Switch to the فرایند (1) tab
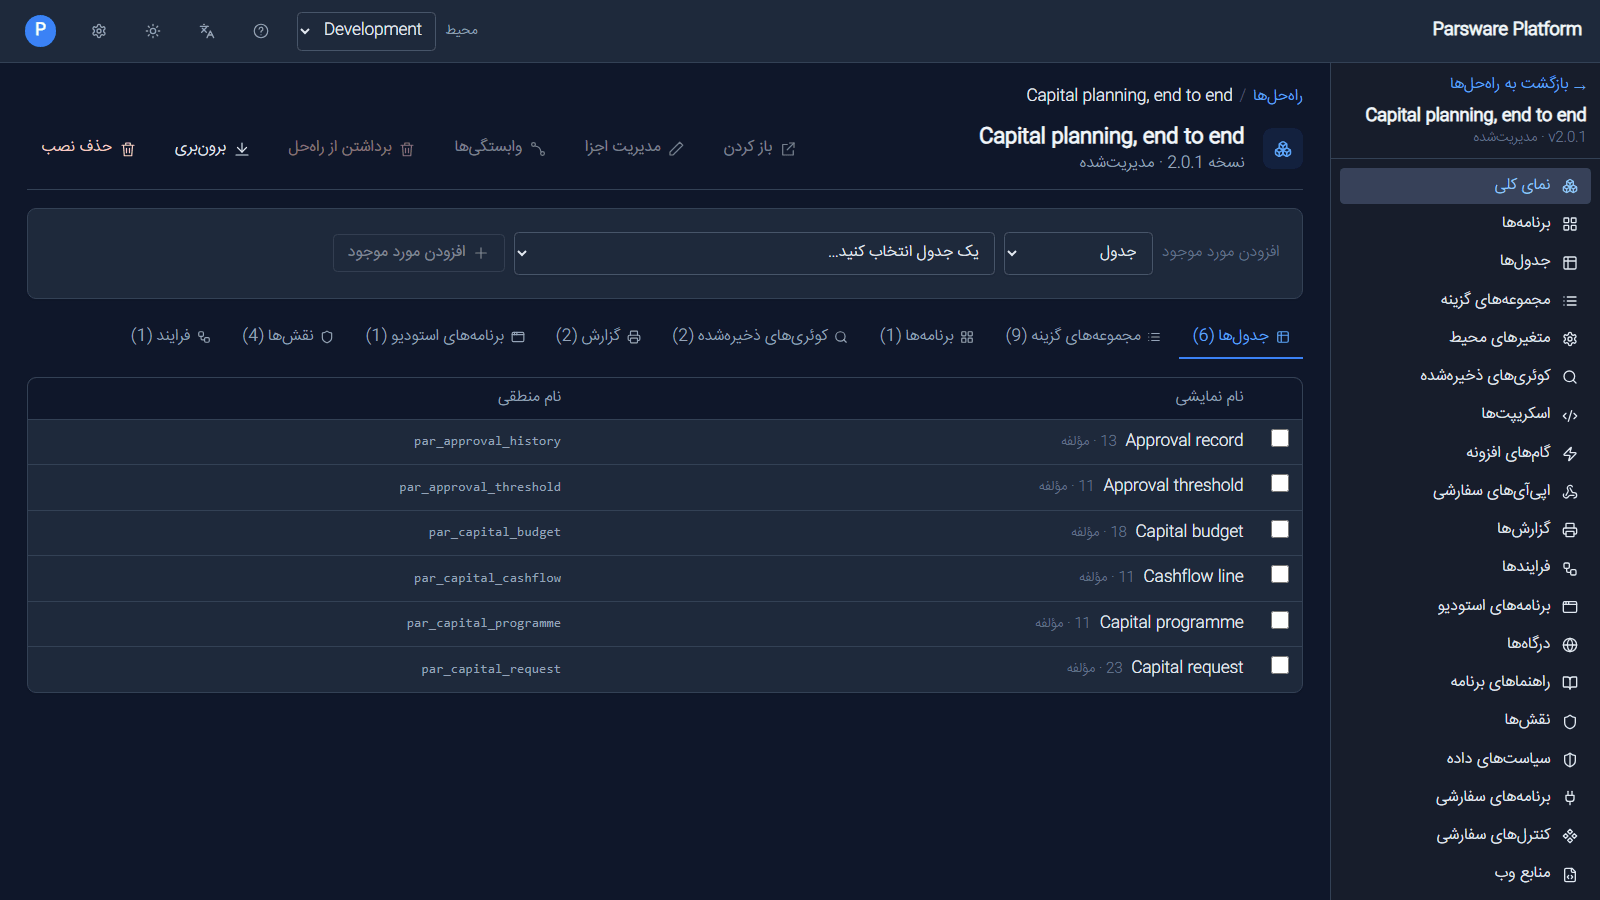This screenshot has width=1600, height=900. pyautogui.click(x=171, y=336)
